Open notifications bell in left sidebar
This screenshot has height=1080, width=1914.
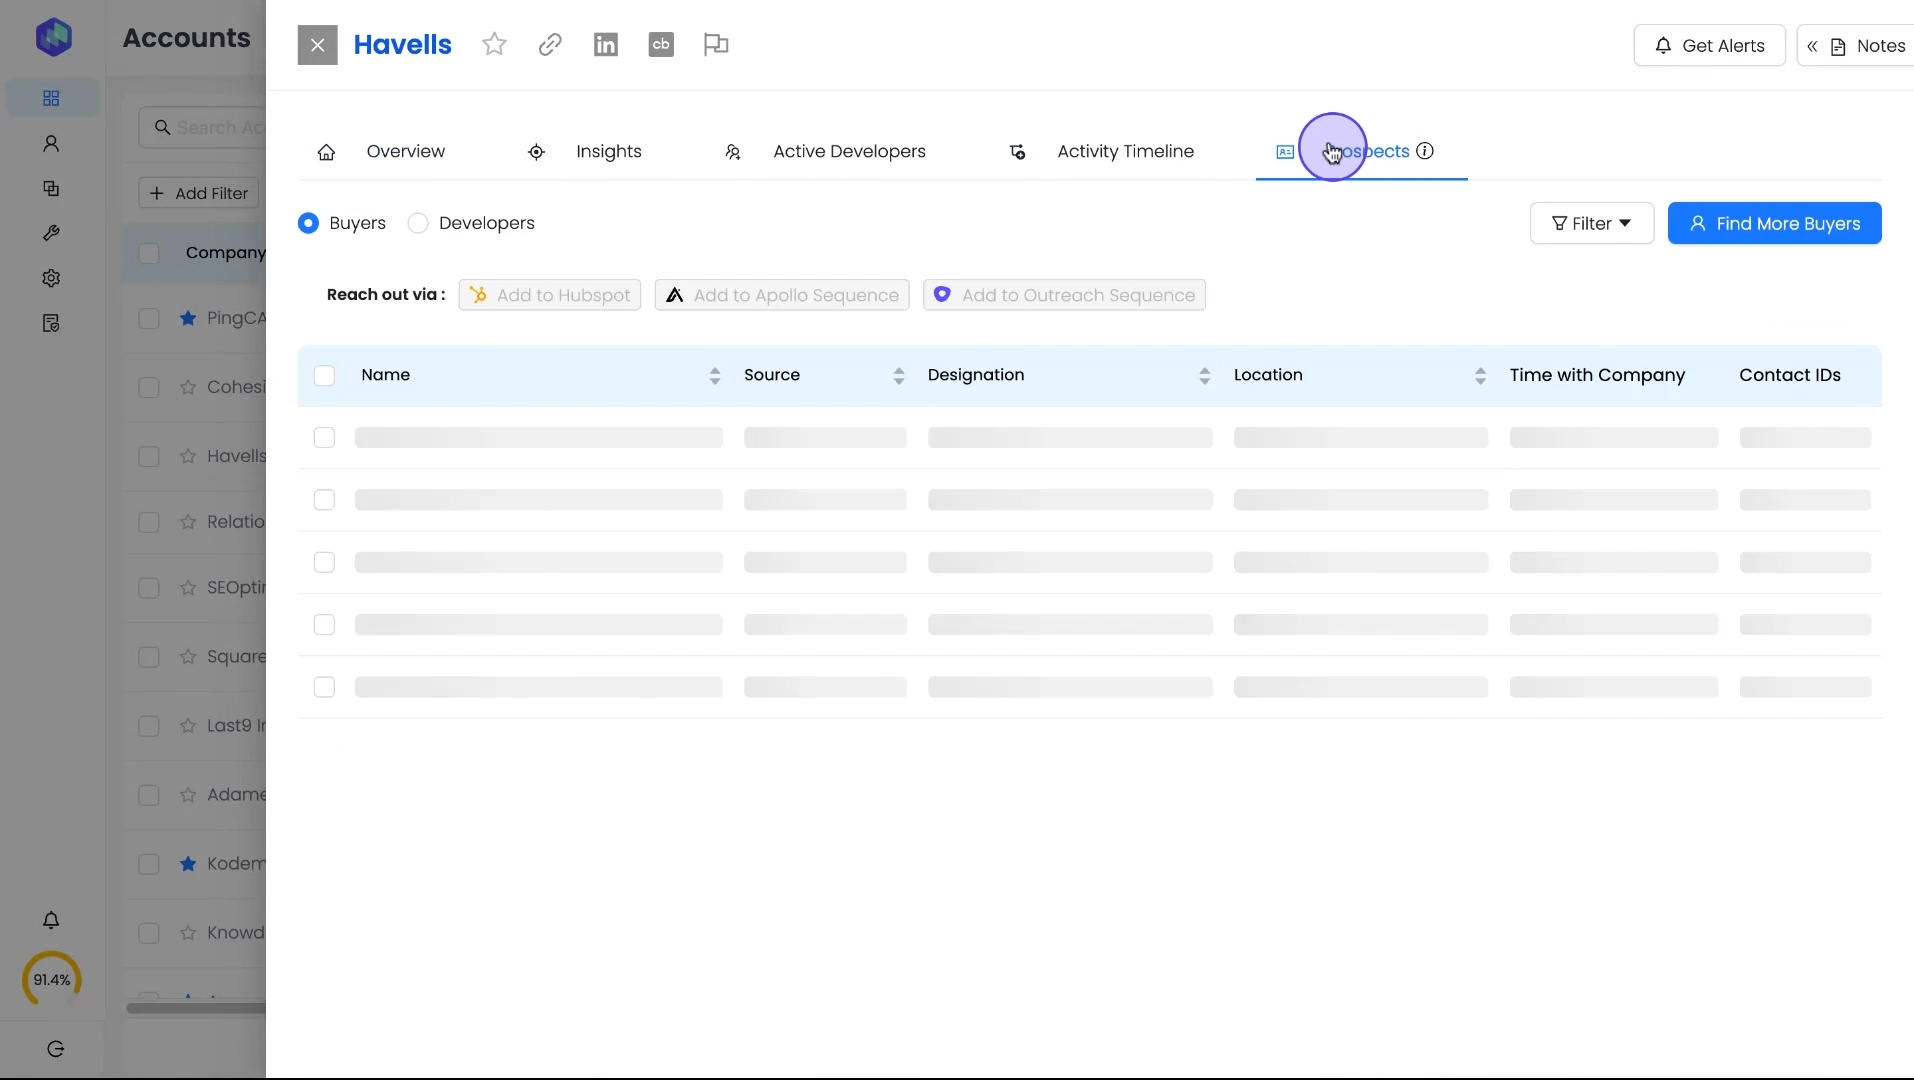tap(51, 920)
